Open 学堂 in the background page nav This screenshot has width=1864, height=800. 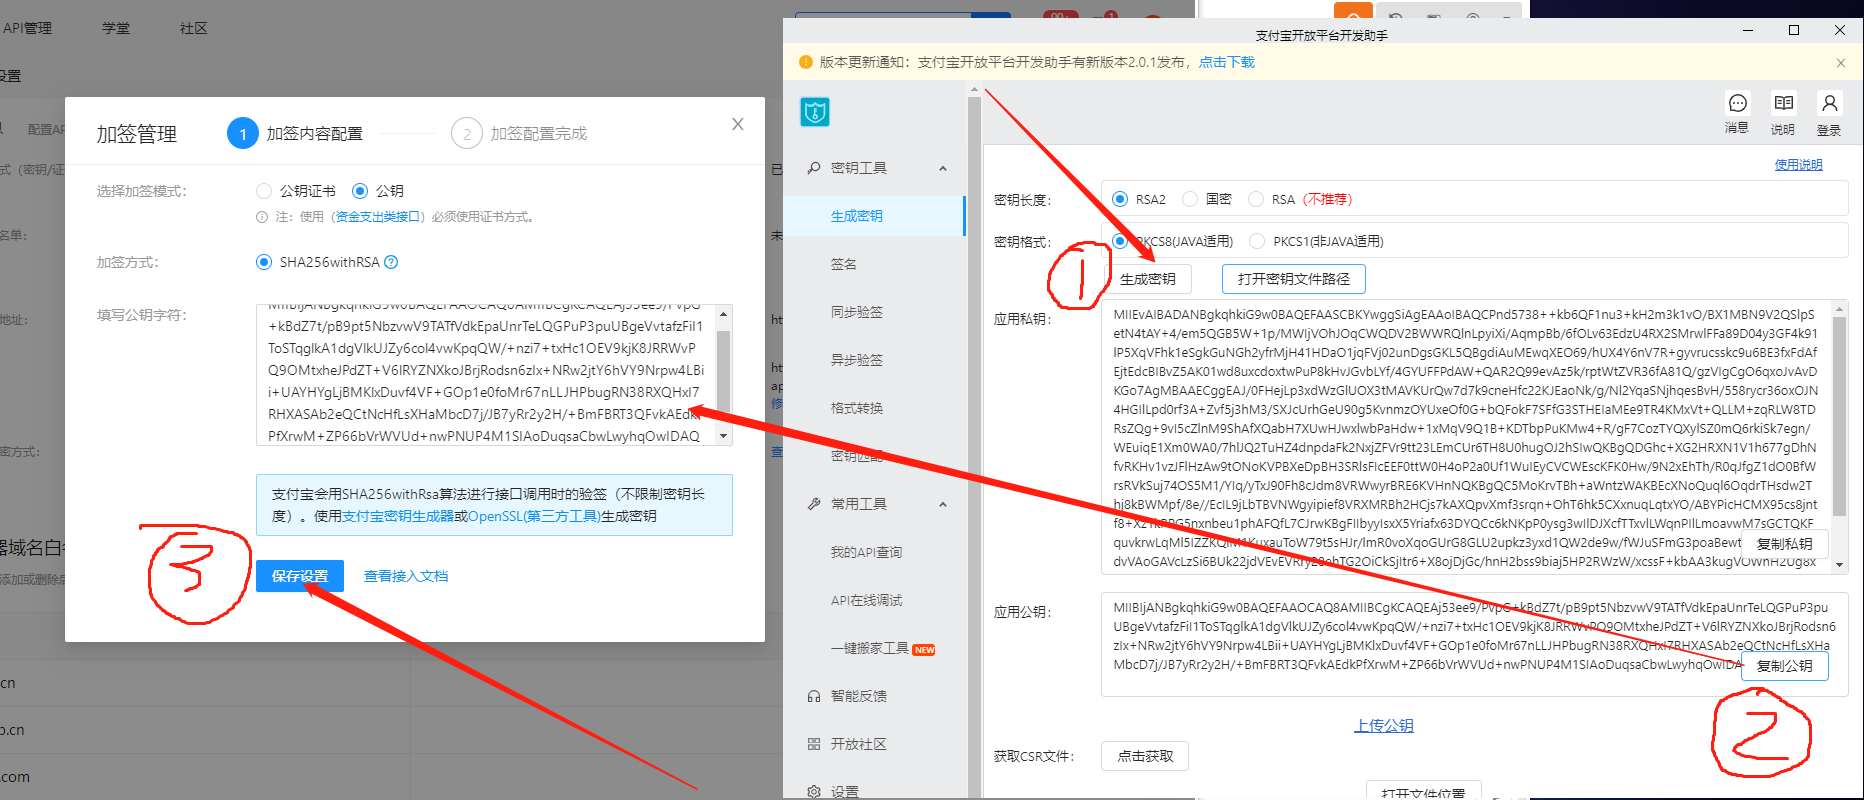click(116, 28)
